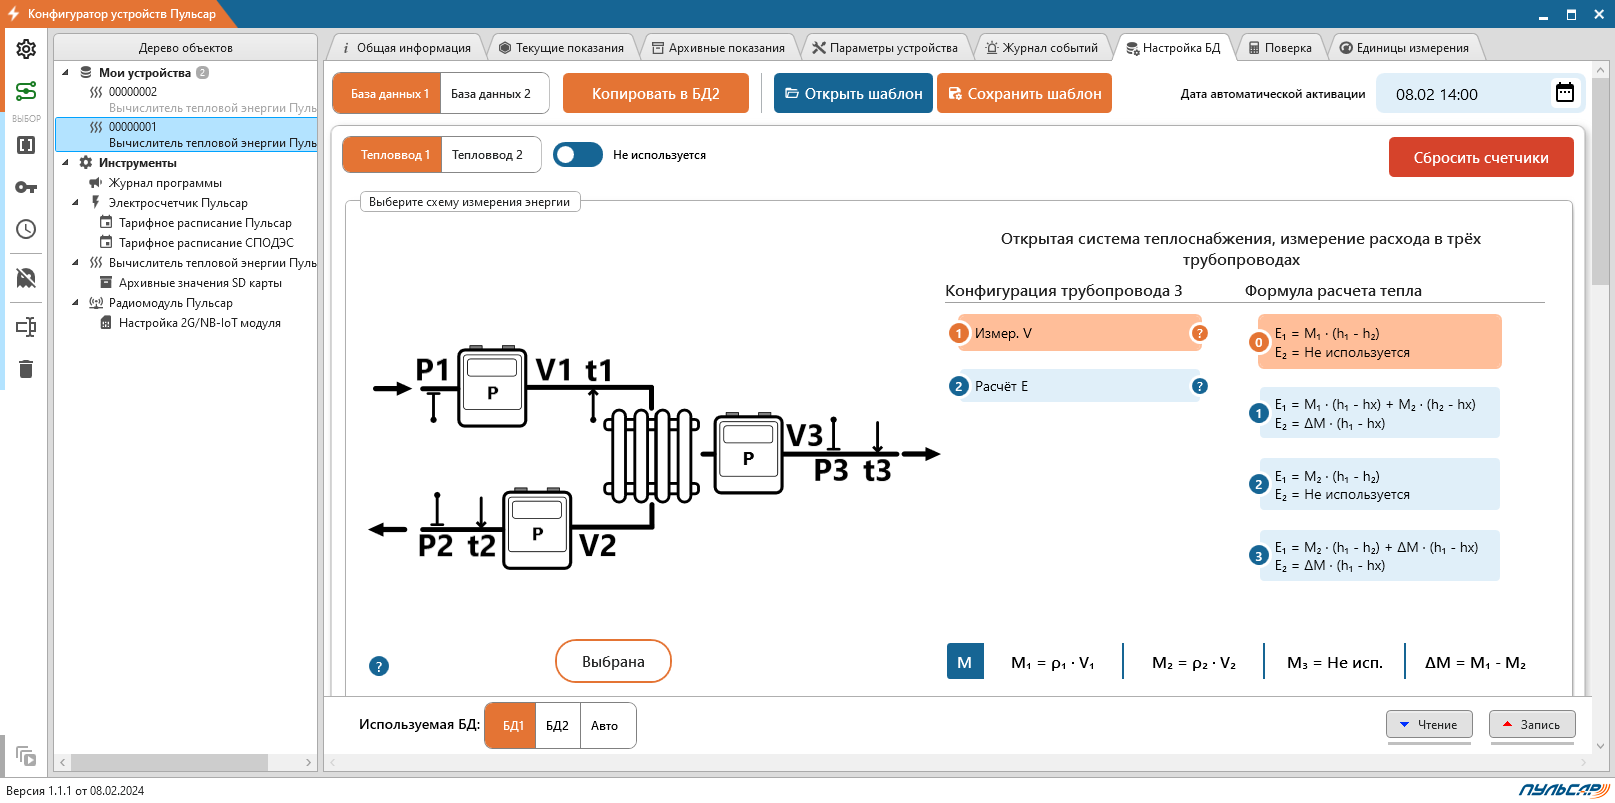The image size is (1615, 803).
Task: Select Тепловвод 2 option
Action: click(491, 155)
